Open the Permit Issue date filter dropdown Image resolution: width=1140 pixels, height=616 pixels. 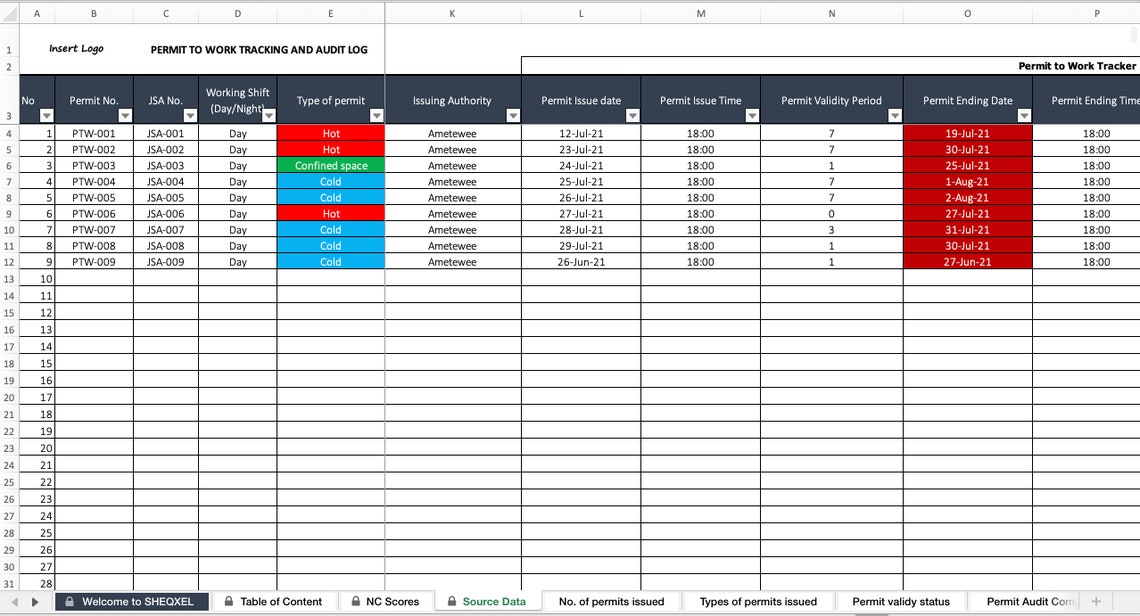630,116
